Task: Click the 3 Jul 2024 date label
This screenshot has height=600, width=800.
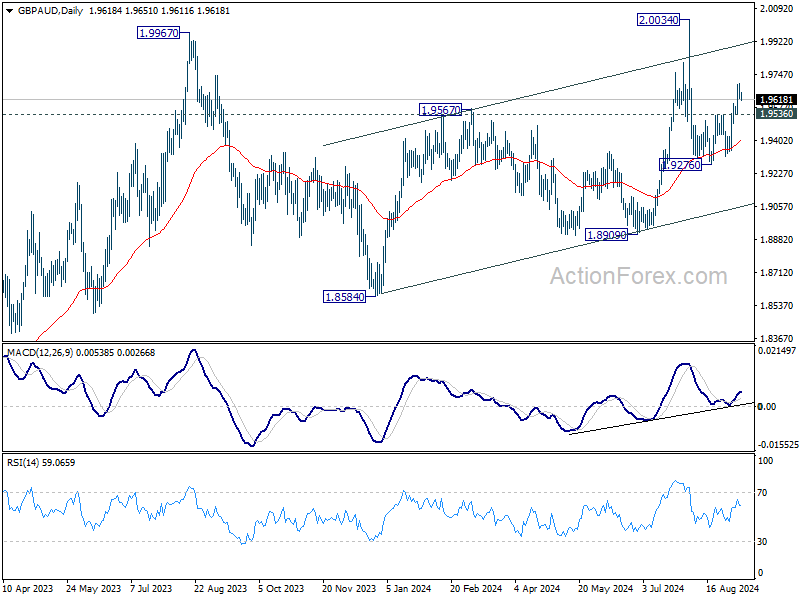Action: [x=663, y=588]
